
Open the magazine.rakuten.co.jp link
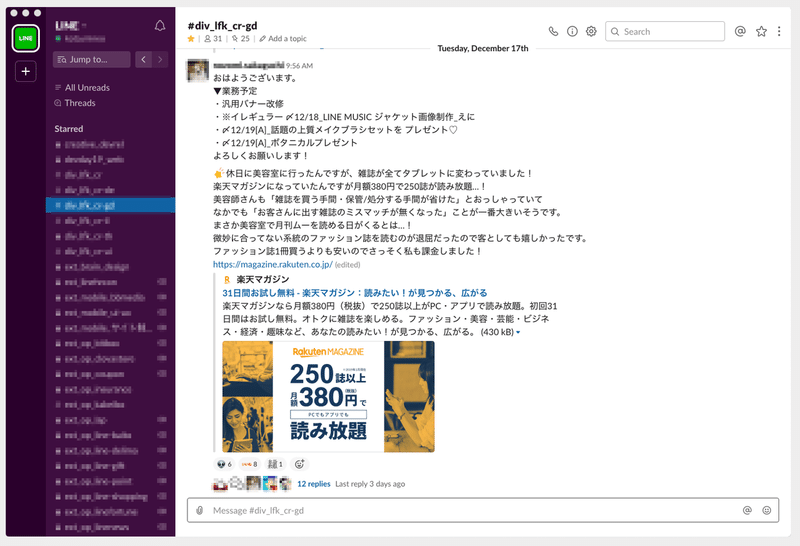pyautogui.click(x=273, y=264)
